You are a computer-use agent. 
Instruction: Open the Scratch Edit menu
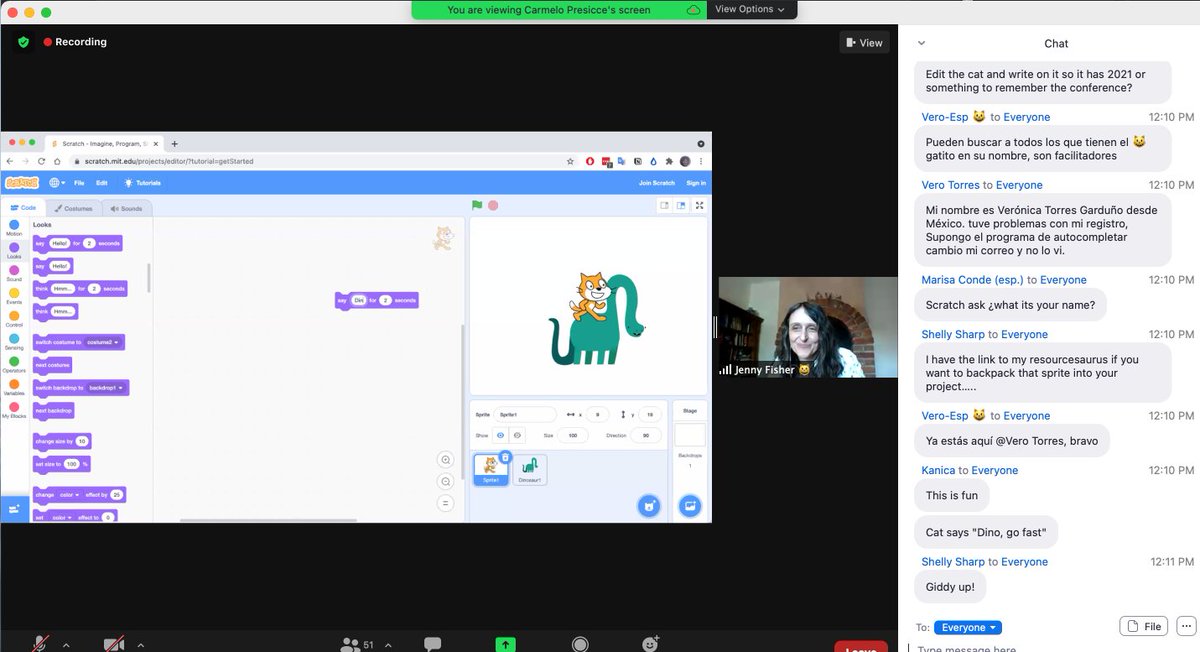(102, 183)
